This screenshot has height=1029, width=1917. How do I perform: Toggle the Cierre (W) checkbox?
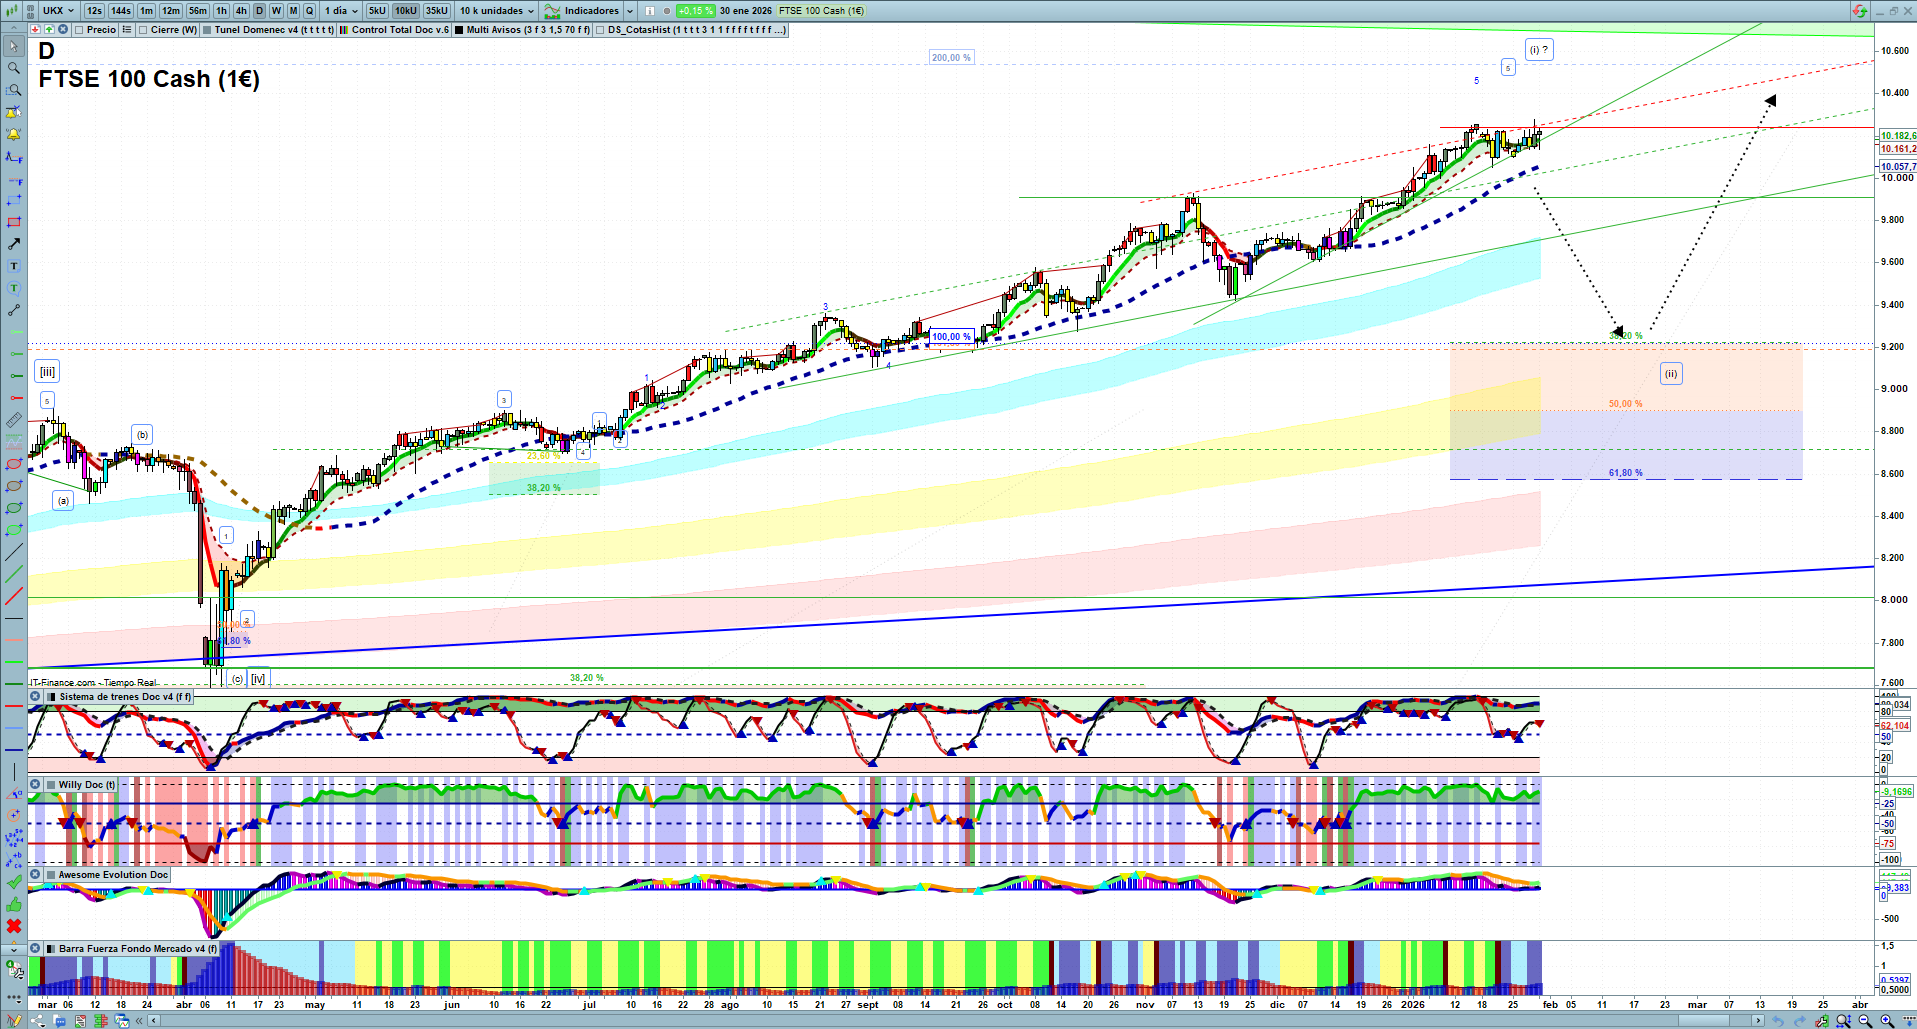[143, 30]
